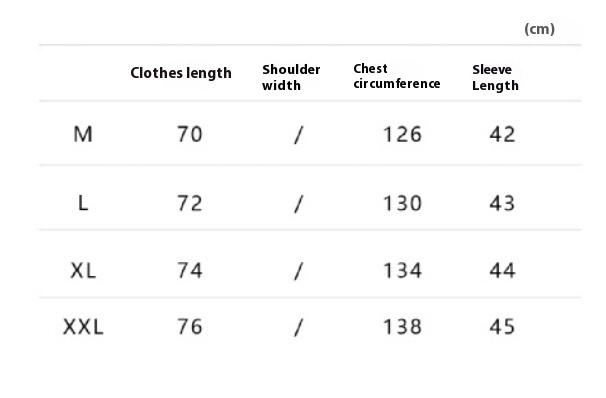Select clothes length value 70

[190, 134]
